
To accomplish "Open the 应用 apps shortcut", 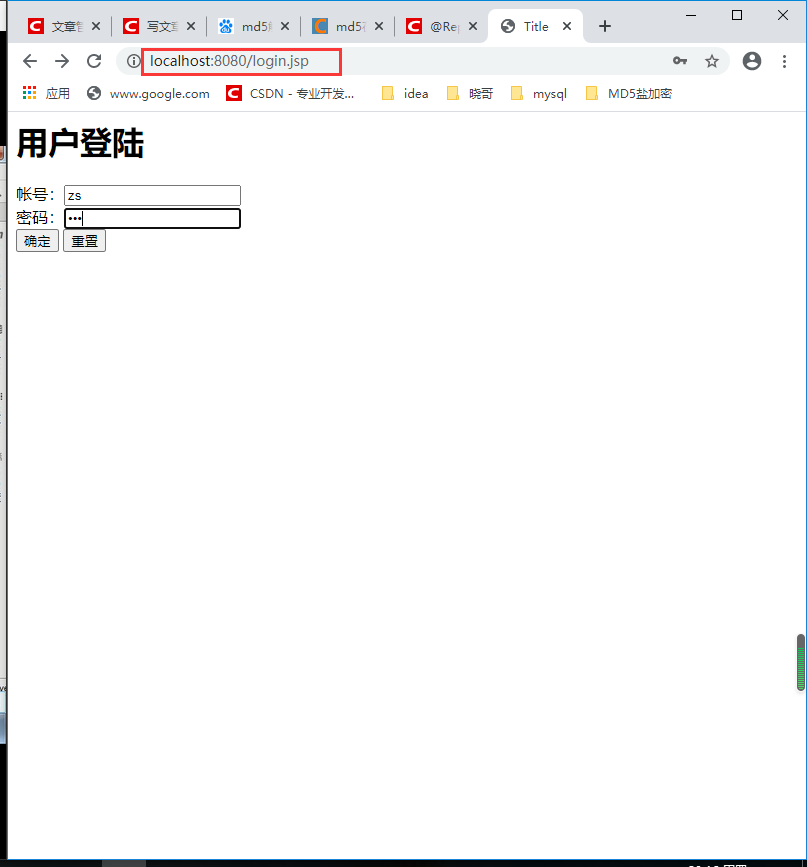I will (46, 93).
